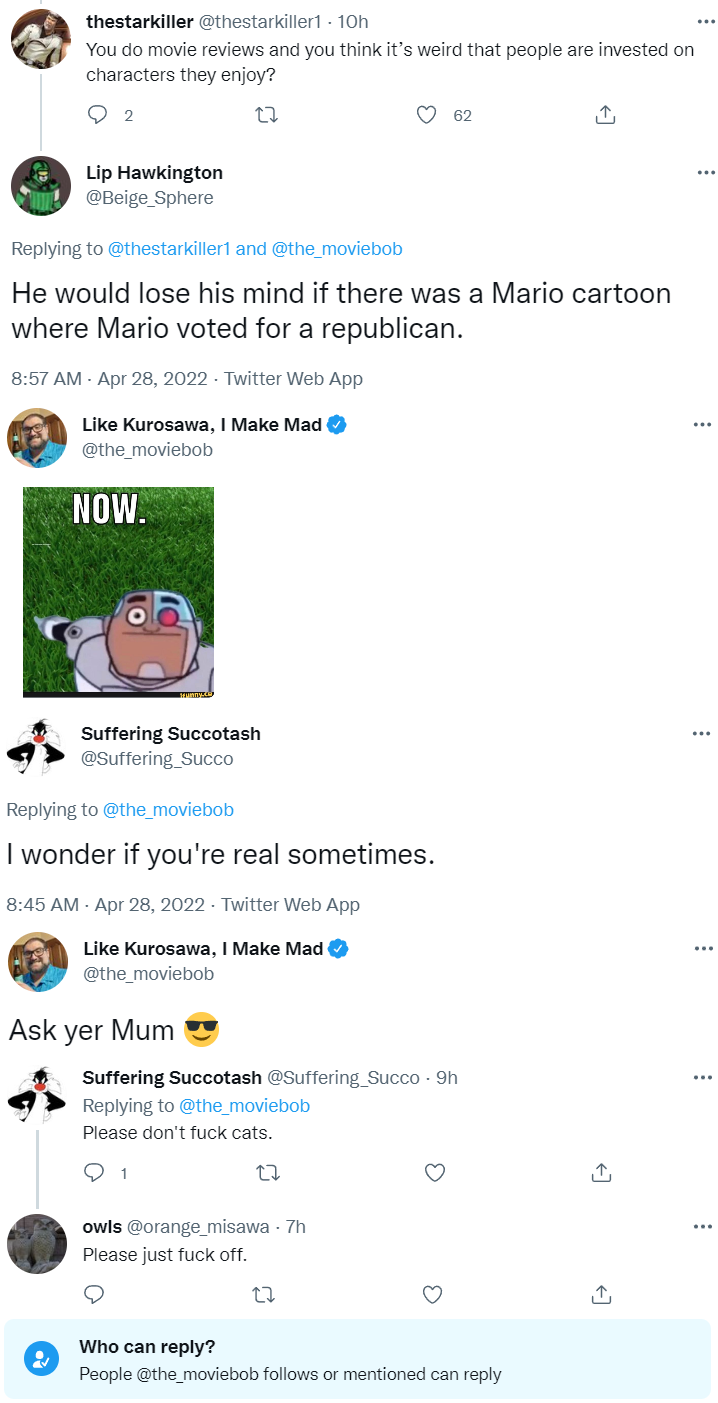Open more options for Lip Hawkington's tweet
The image size is (718, 1403).
pyautogui.click(x=705, y=173)
